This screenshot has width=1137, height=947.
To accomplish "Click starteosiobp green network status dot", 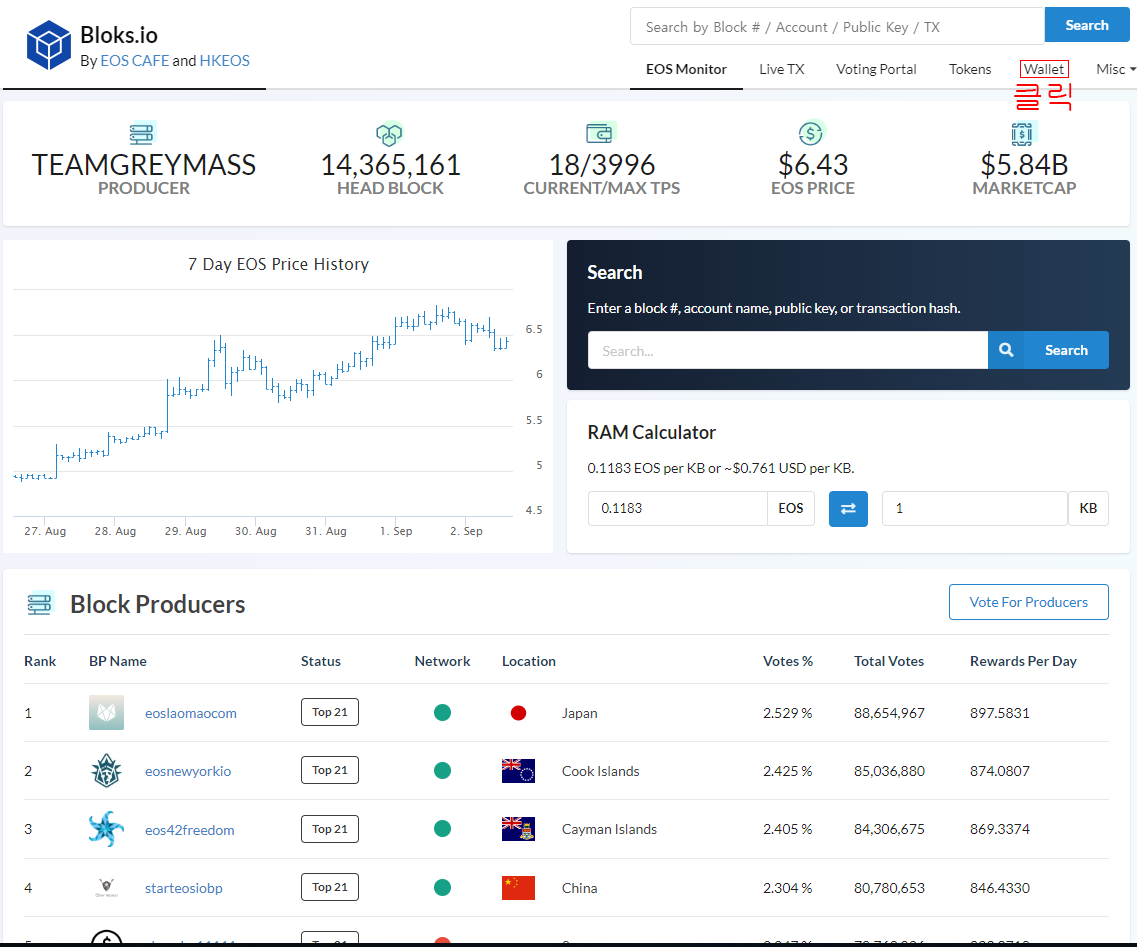I will (442, 888).
